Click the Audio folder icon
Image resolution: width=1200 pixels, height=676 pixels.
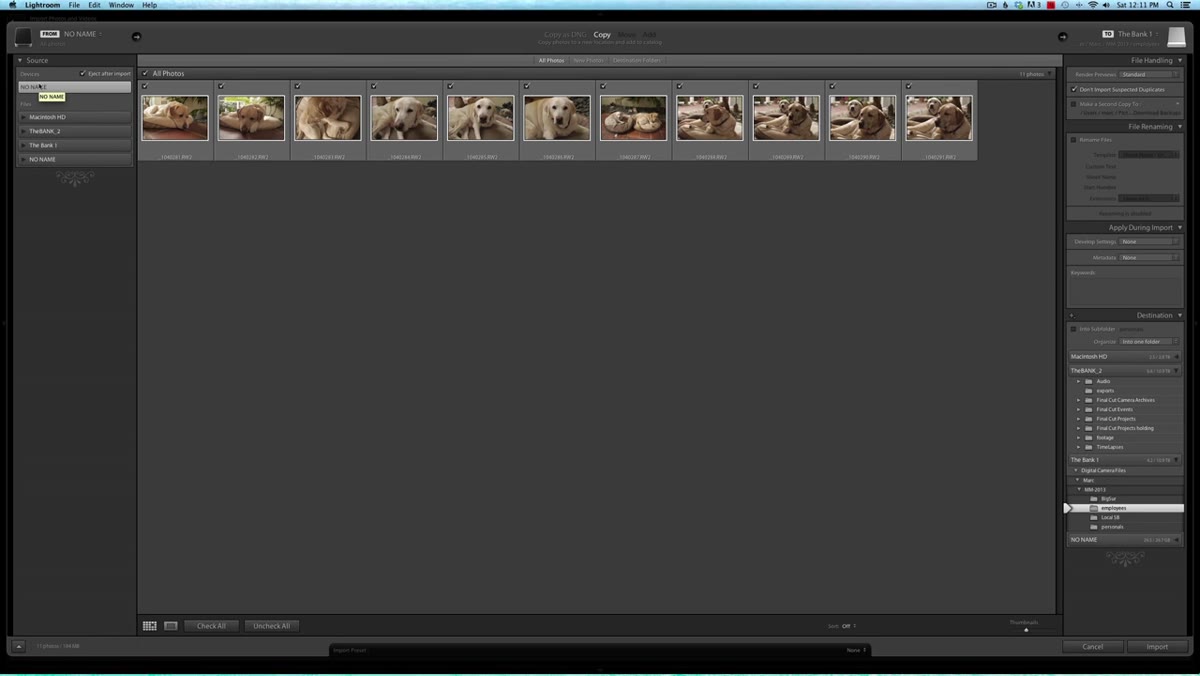tap(1089, 381)
